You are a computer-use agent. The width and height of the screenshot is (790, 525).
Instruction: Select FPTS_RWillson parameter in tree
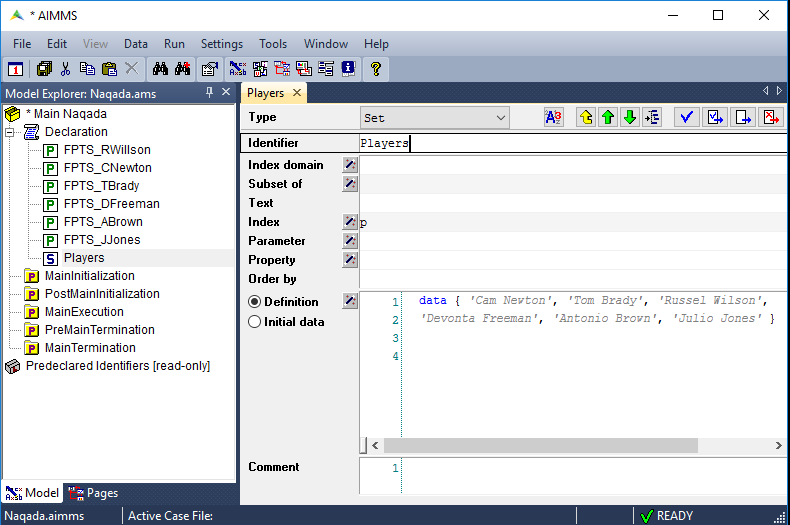coord(107,150)
